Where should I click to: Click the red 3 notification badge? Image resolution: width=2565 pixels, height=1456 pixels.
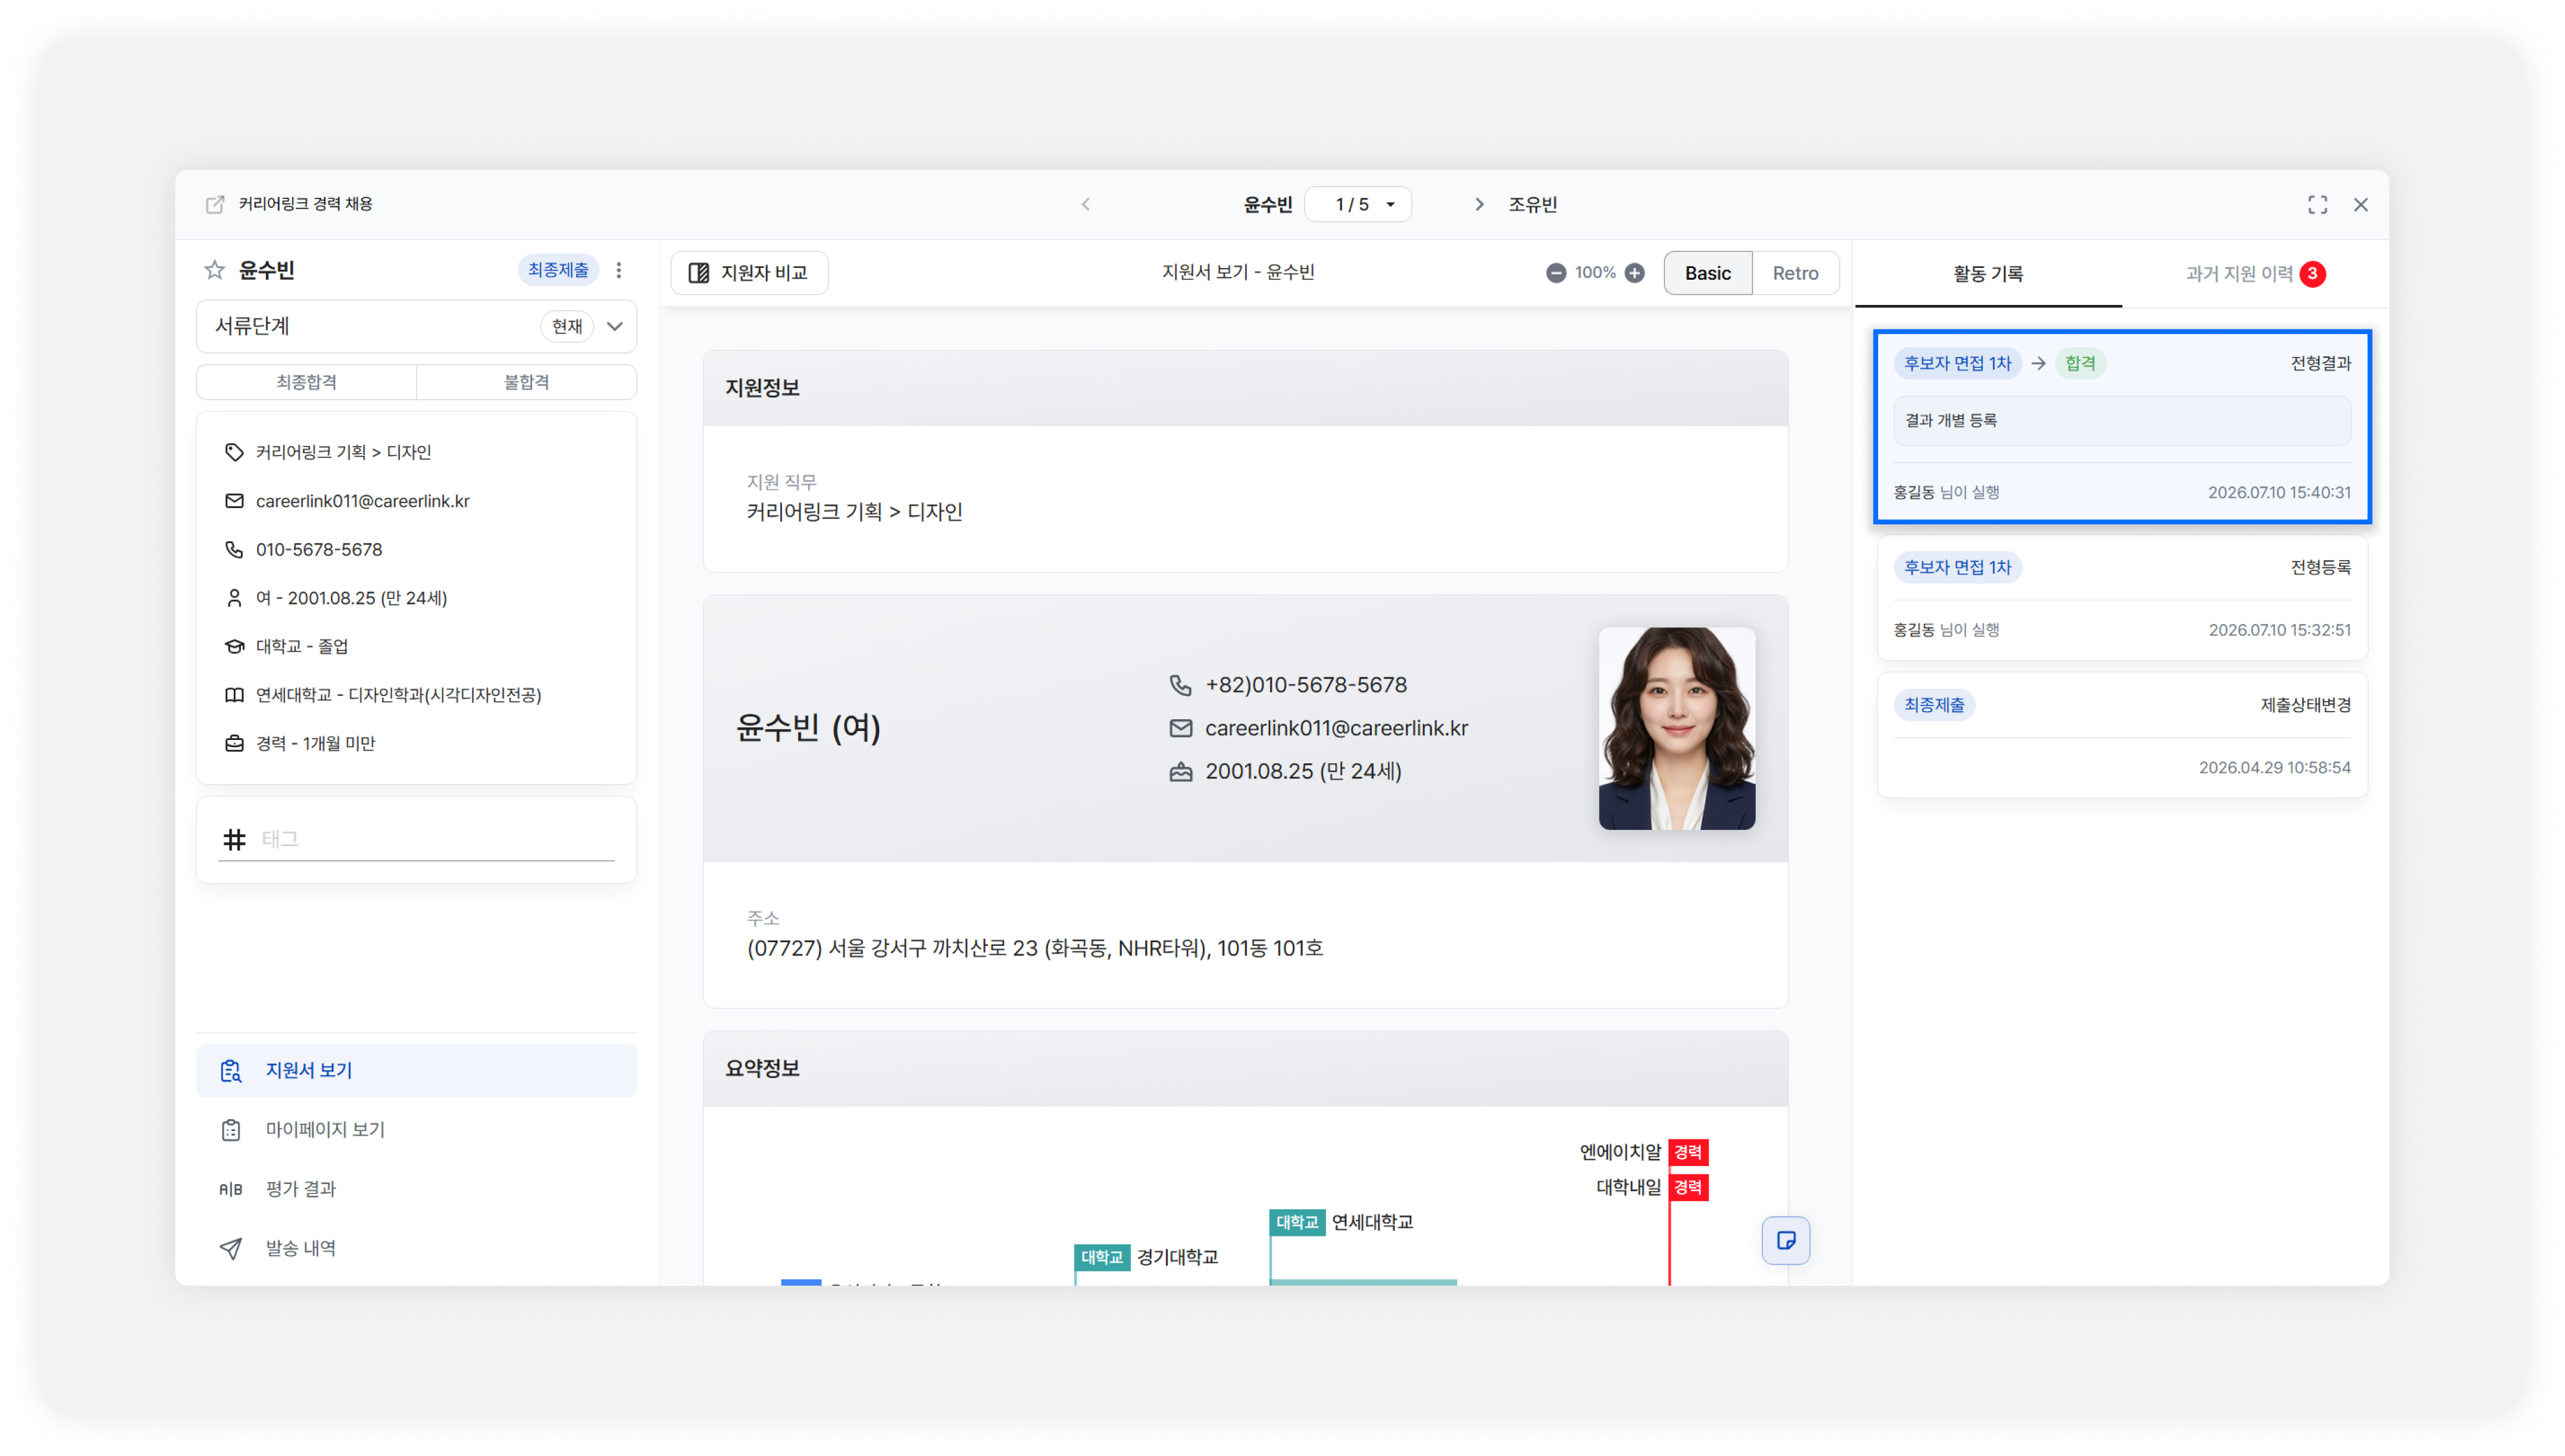(2311, 273)
